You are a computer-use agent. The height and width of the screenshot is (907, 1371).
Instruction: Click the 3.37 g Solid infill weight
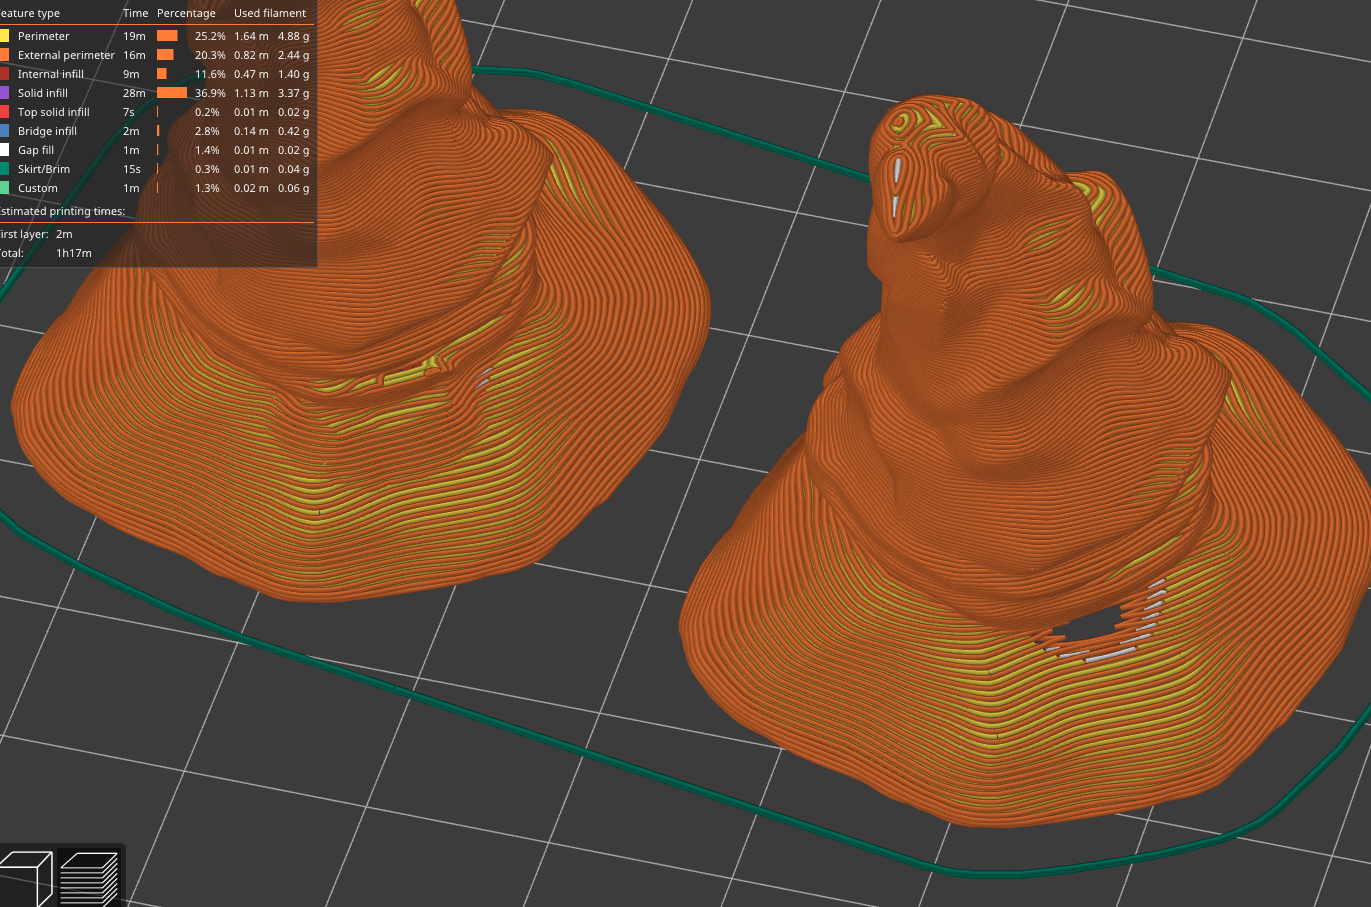point(293,93)
